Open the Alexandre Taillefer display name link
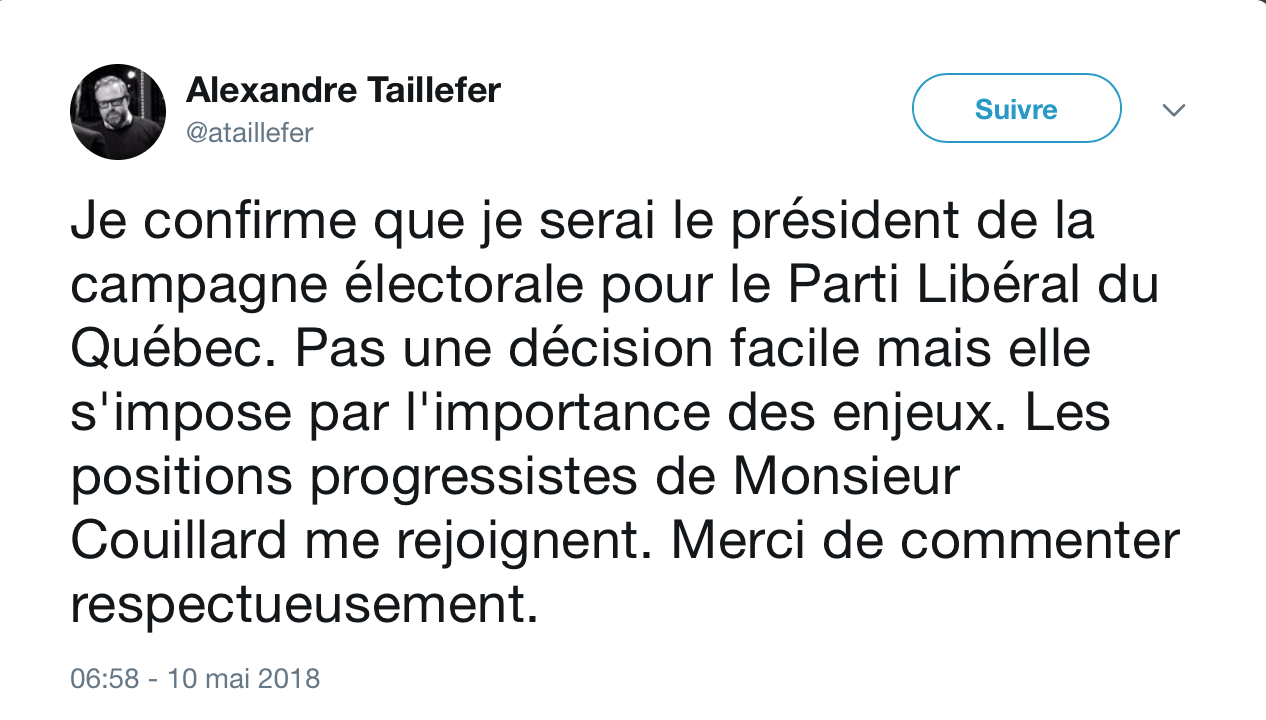1266x720 pixels. tap(343, 91)
